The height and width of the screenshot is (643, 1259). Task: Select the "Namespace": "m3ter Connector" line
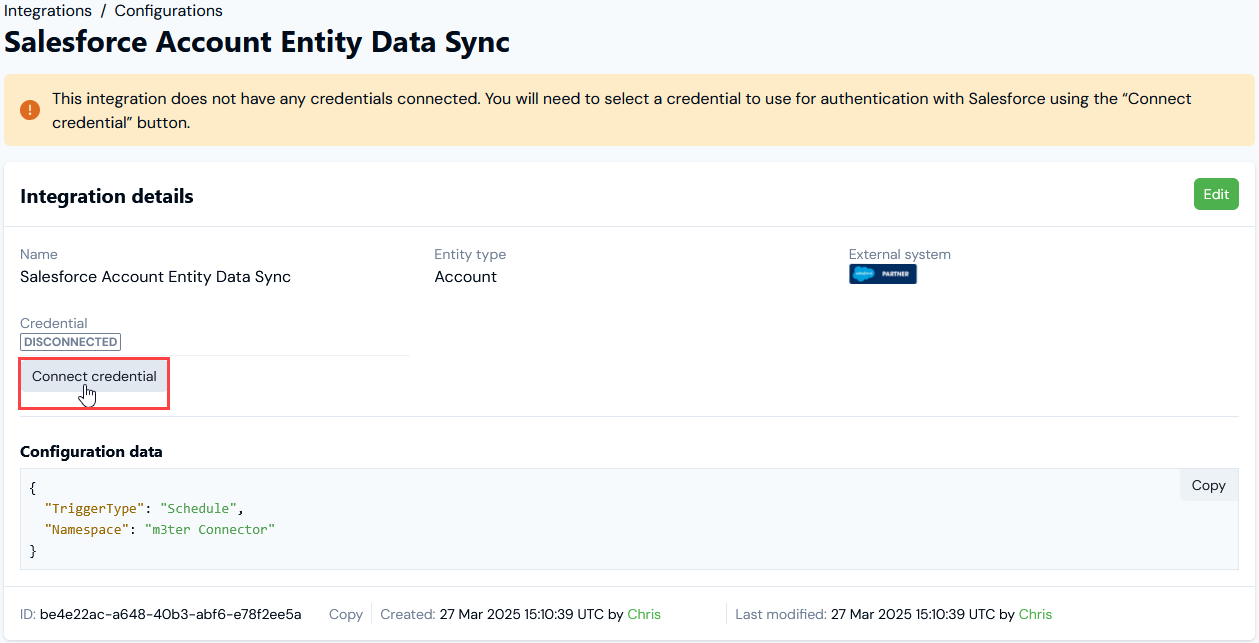(159, 529)
